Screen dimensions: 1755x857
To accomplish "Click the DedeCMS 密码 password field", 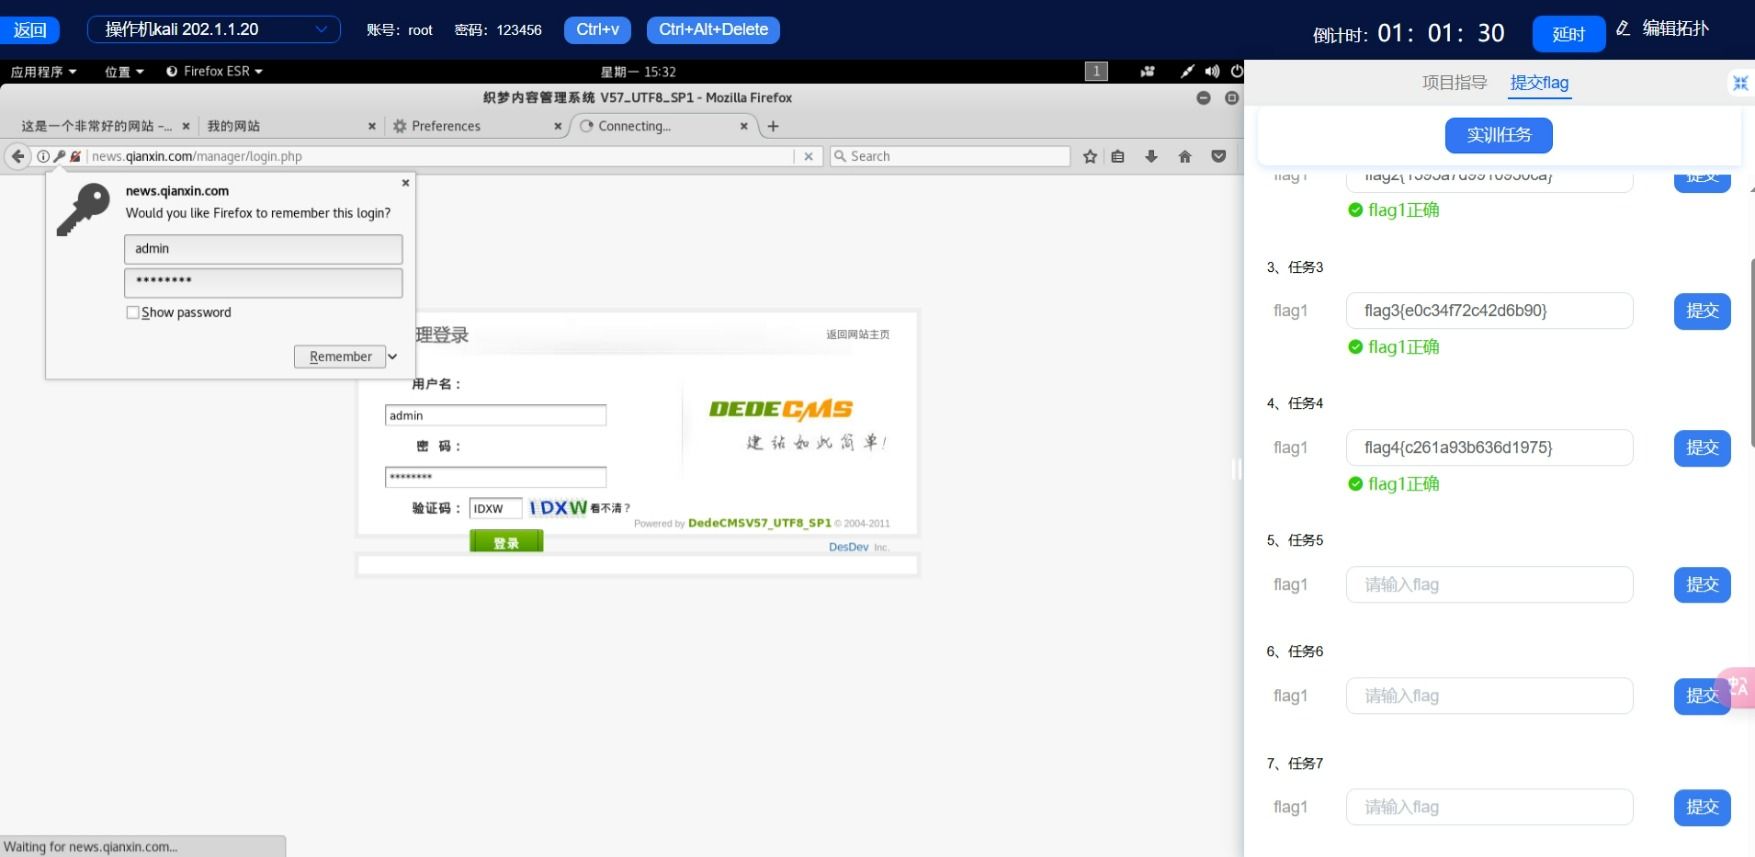I will click(495, 477).
